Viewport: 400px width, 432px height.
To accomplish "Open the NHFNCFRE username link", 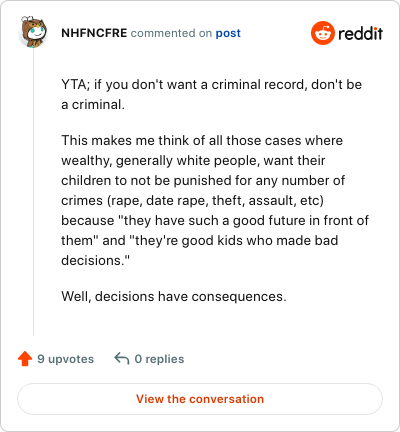I will click(94, 33).
